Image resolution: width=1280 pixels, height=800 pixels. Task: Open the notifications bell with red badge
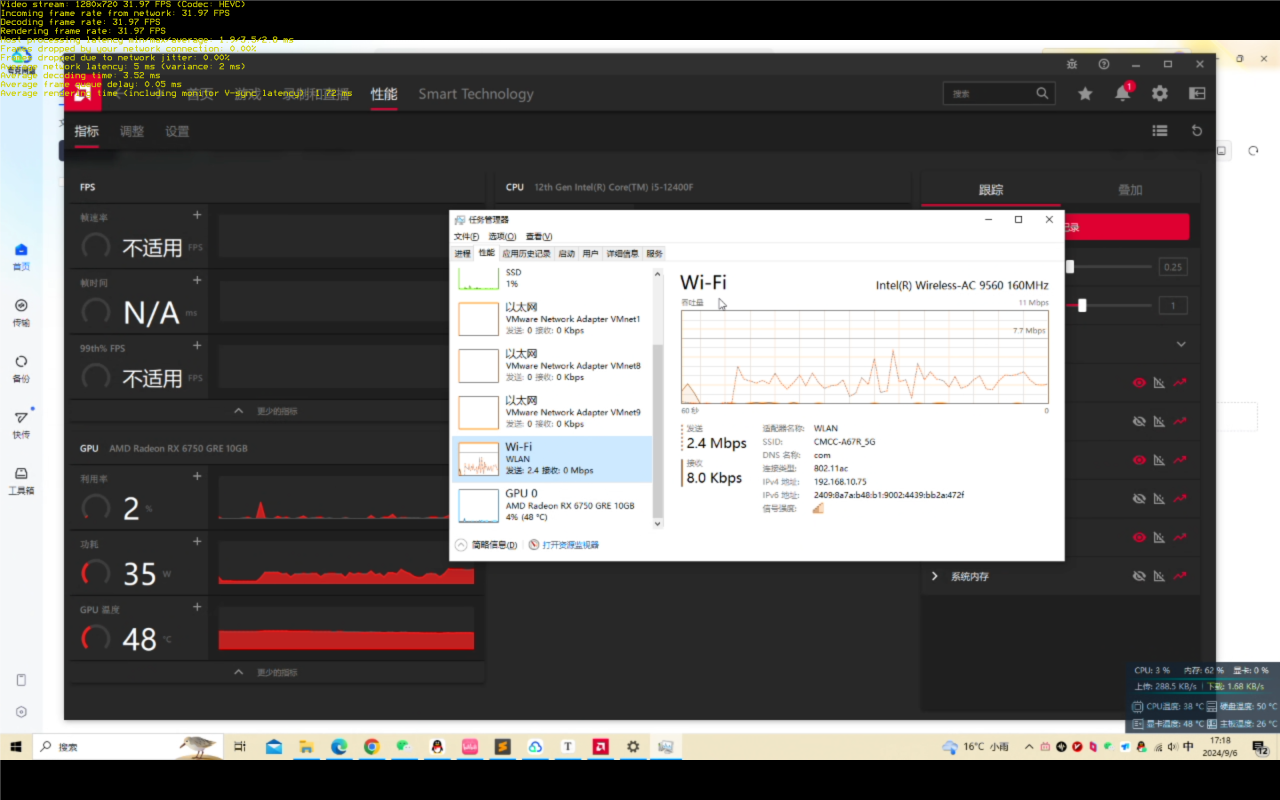pyautogui.click(x=1123, y=92)
